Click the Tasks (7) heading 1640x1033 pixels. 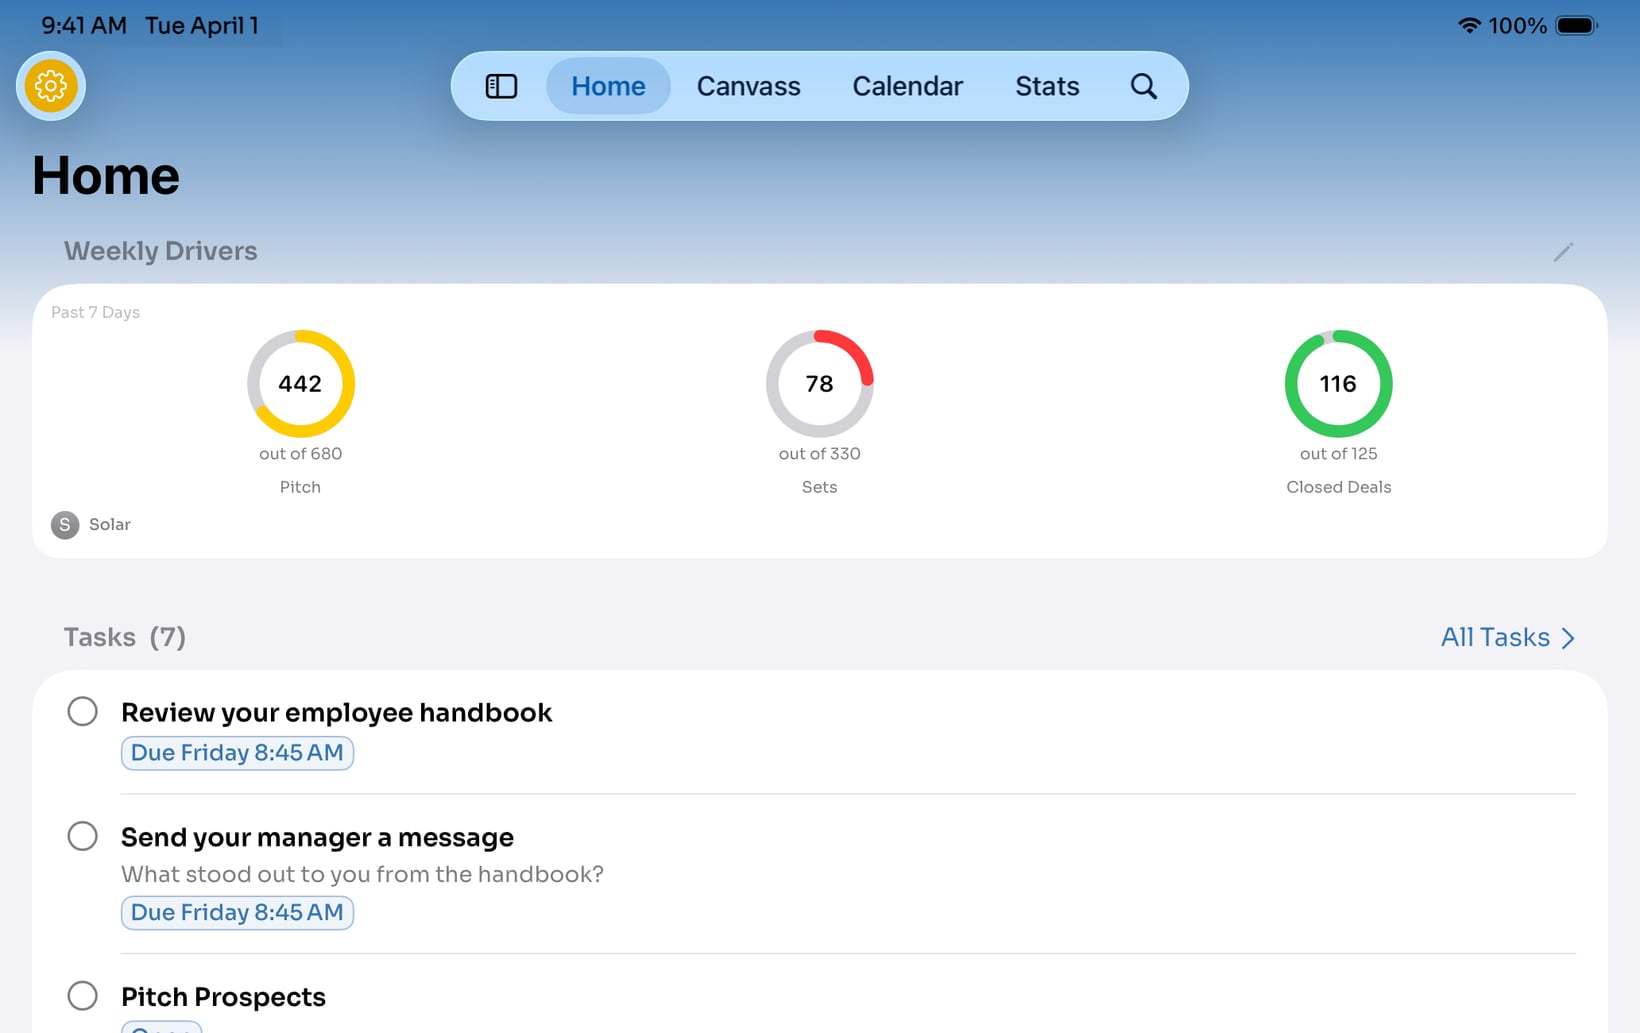tap(125, 637)
